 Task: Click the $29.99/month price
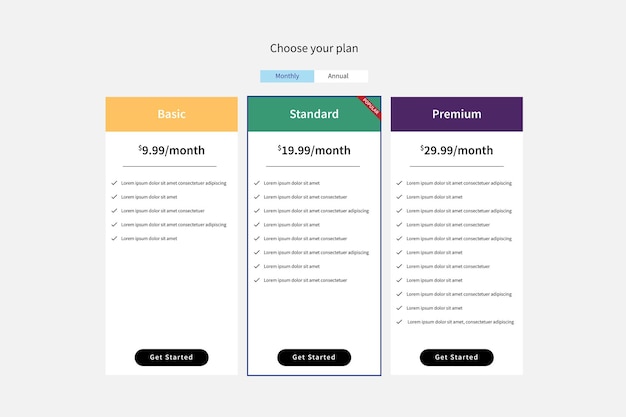pyautogui.click(x=456, y=151)
